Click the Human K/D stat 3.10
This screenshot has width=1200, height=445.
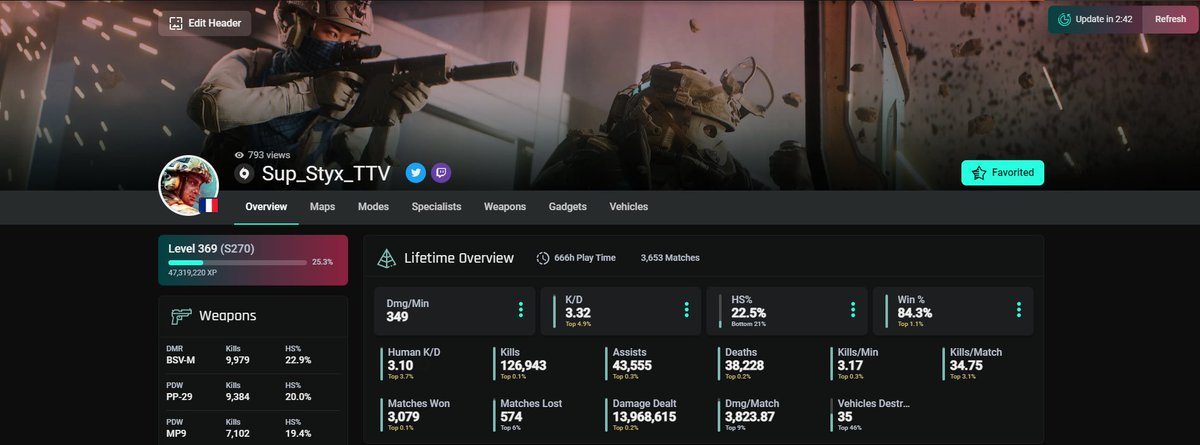point(399,365)
